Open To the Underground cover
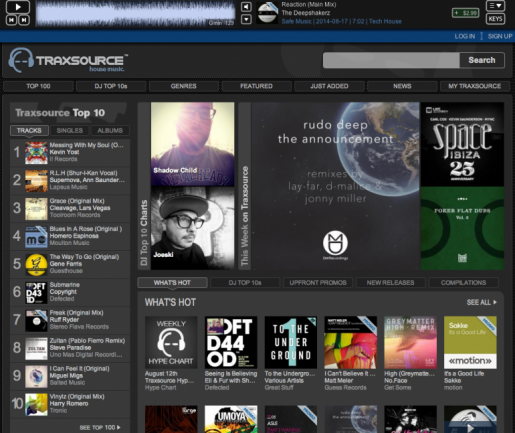This screenshot has height=433, width=515. [291, 342]
